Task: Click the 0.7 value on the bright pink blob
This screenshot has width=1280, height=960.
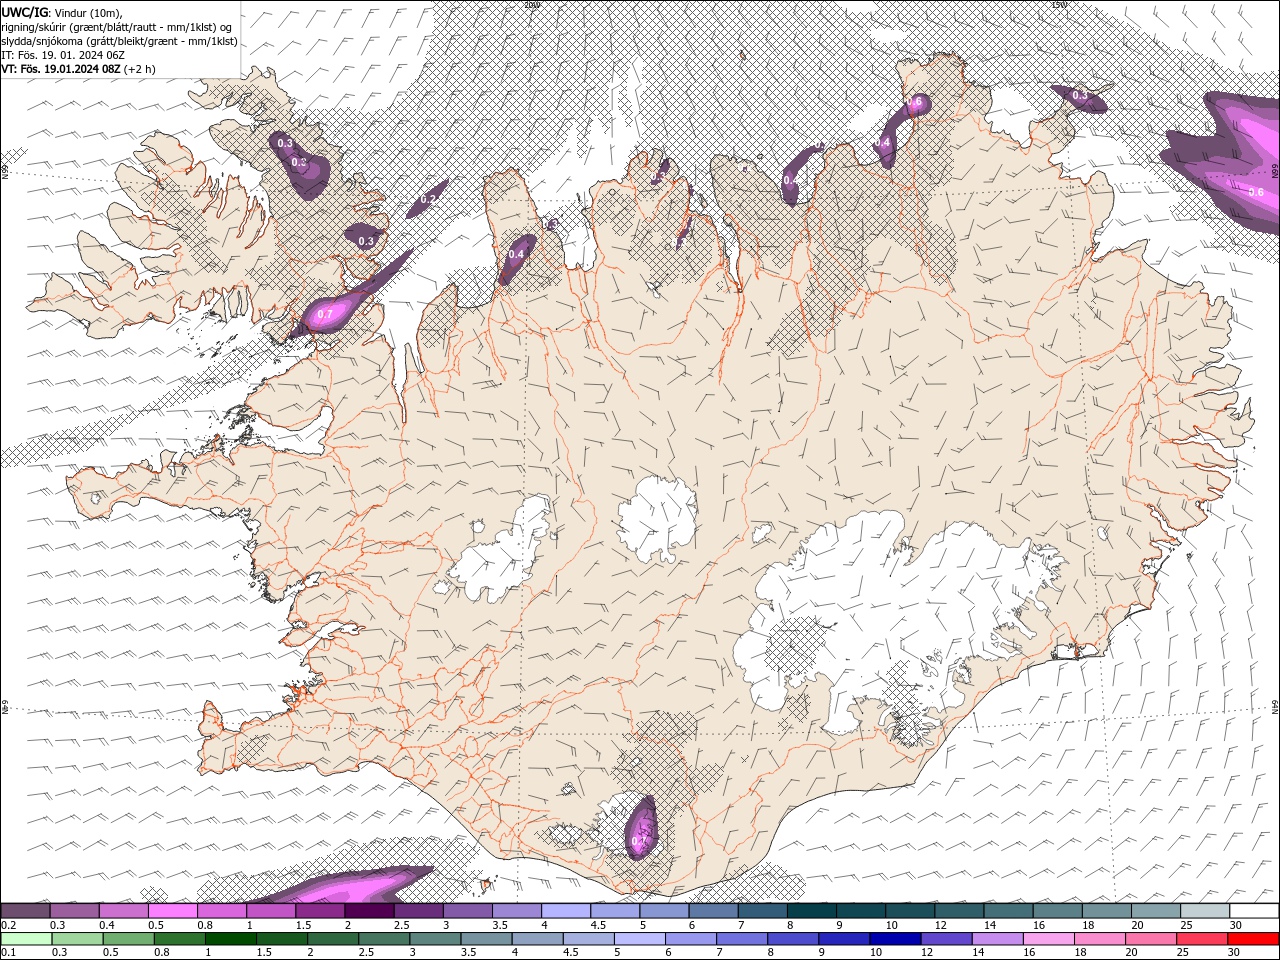Action: click(x=324, y=314)
